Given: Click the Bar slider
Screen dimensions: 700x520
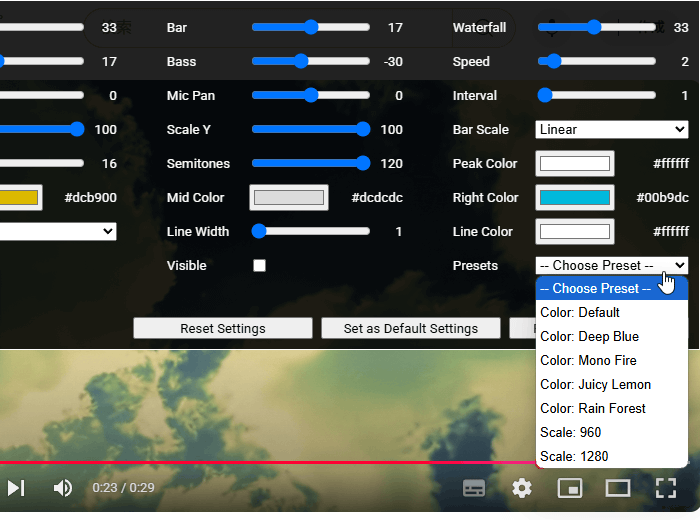Looking at the screenshot, I should click(311, 27).
